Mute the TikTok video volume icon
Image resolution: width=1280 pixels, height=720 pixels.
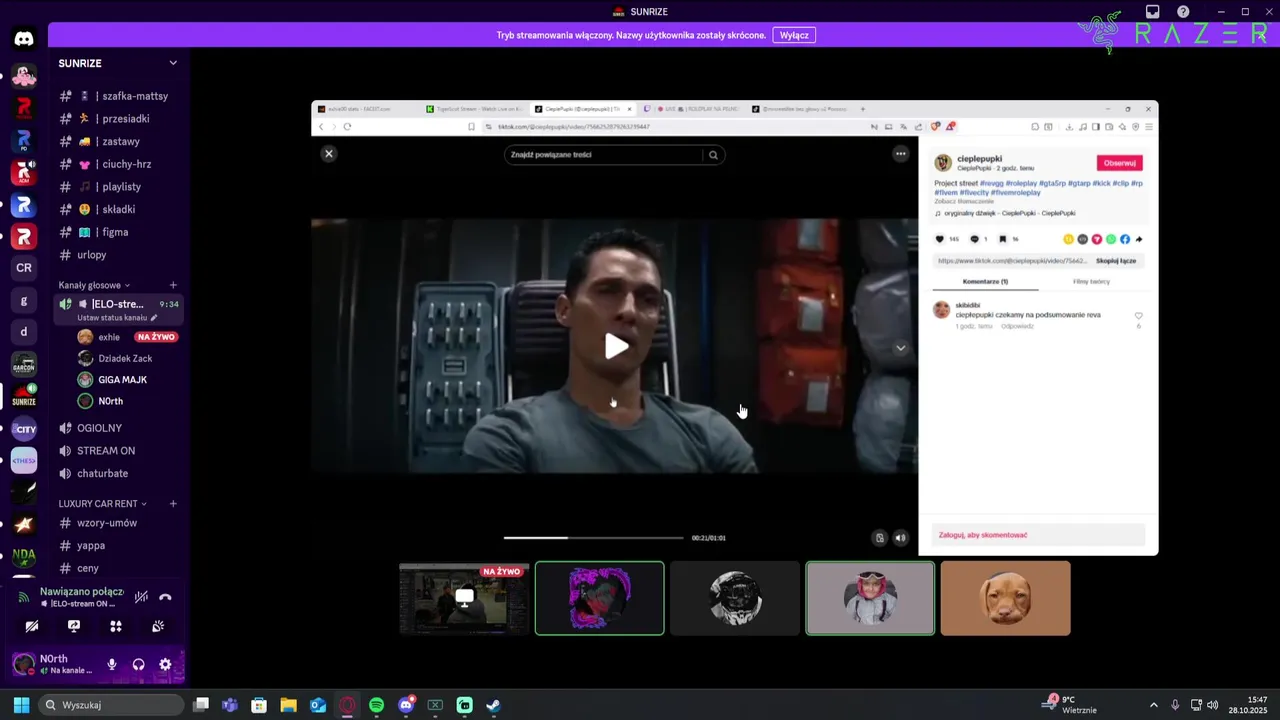point(900,538)
